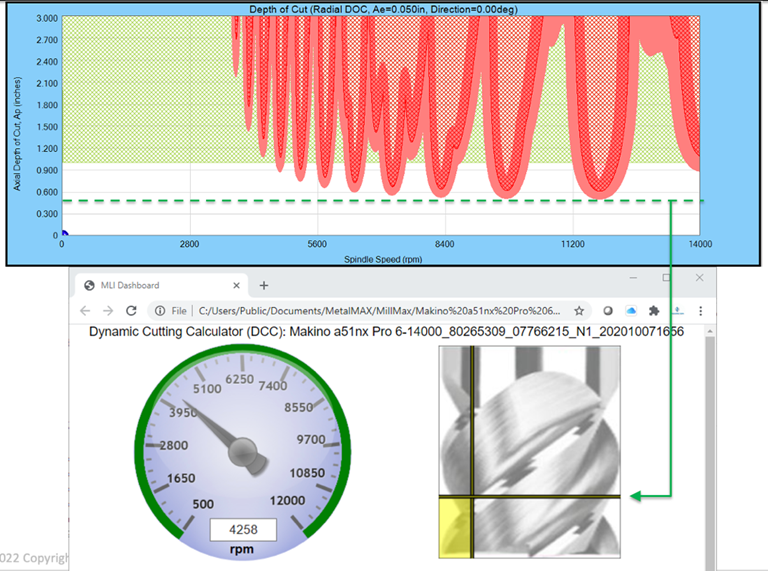Click the page scrollbar up arrow
768x571 pixels.
tap(710, 332)
